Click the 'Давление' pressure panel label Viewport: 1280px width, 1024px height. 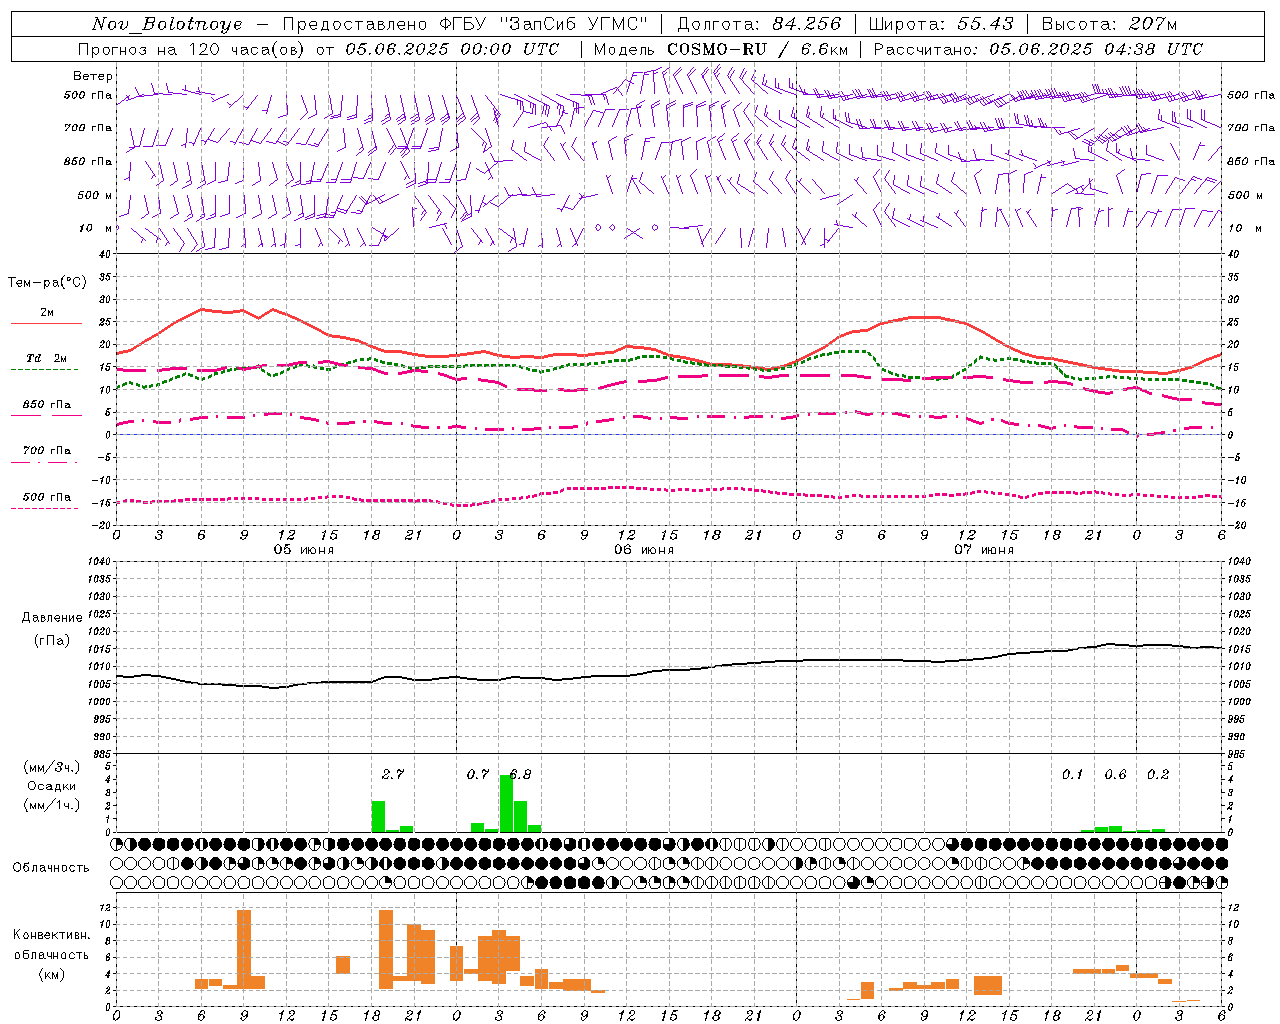(51, 618)
